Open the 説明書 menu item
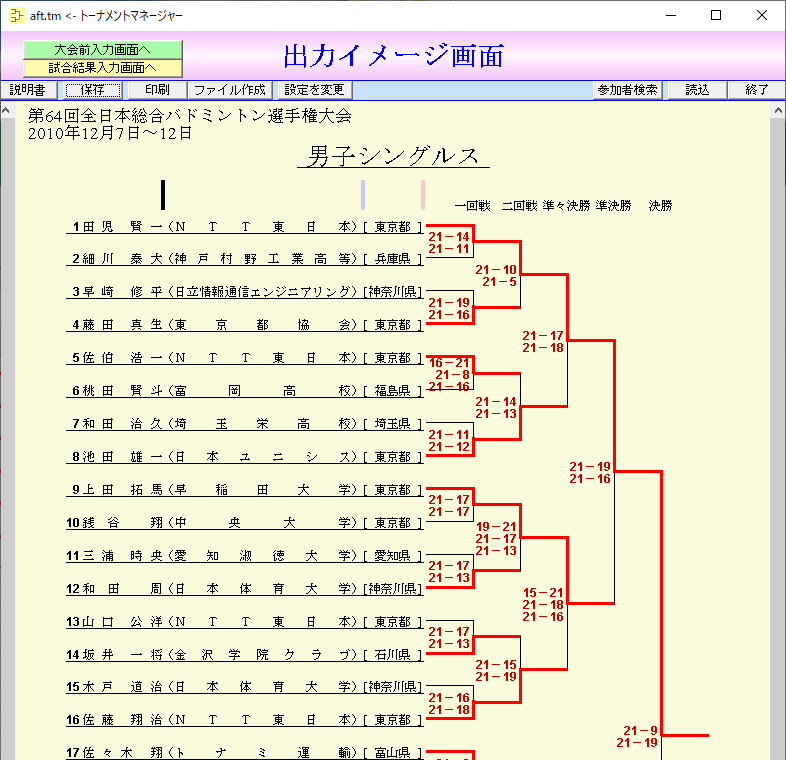Viewport: 786px width, 760px height. coord(28,90)
